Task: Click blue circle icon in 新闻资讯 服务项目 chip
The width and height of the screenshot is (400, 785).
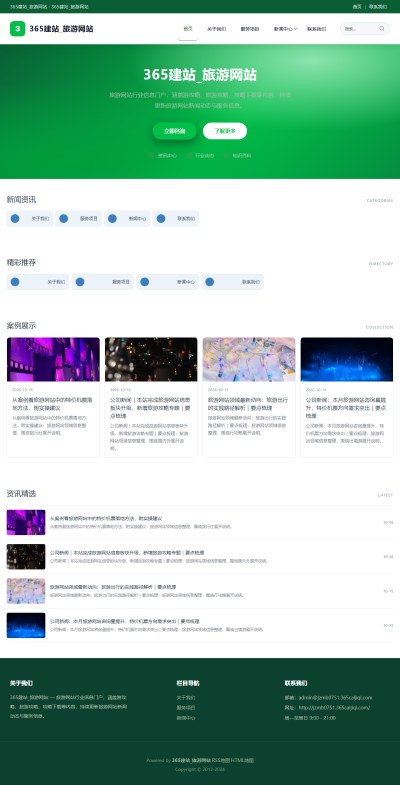Action: click(x=64, y=218)
